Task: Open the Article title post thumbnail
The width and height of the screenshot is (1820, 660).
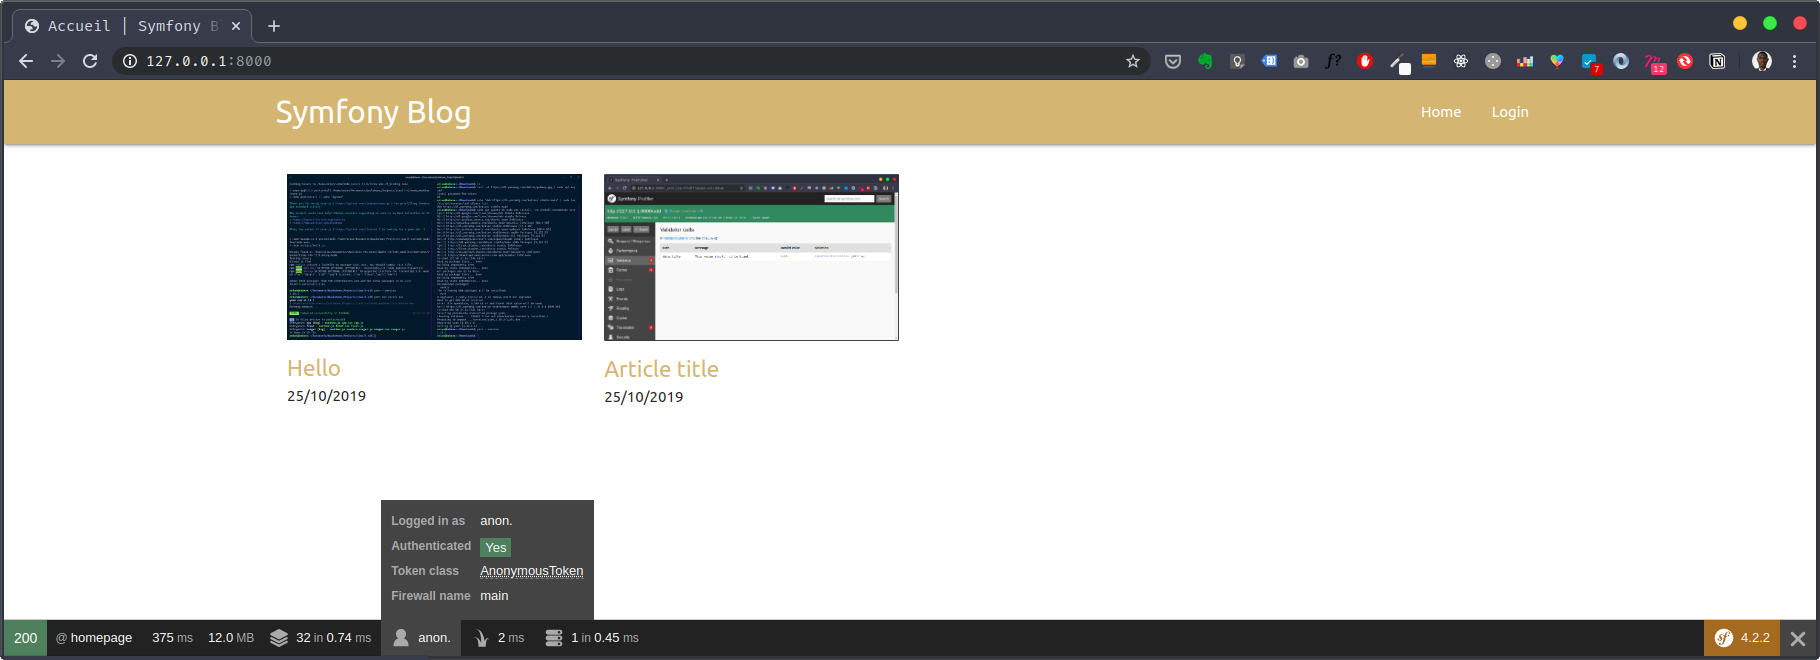Action: coord(751,257)
